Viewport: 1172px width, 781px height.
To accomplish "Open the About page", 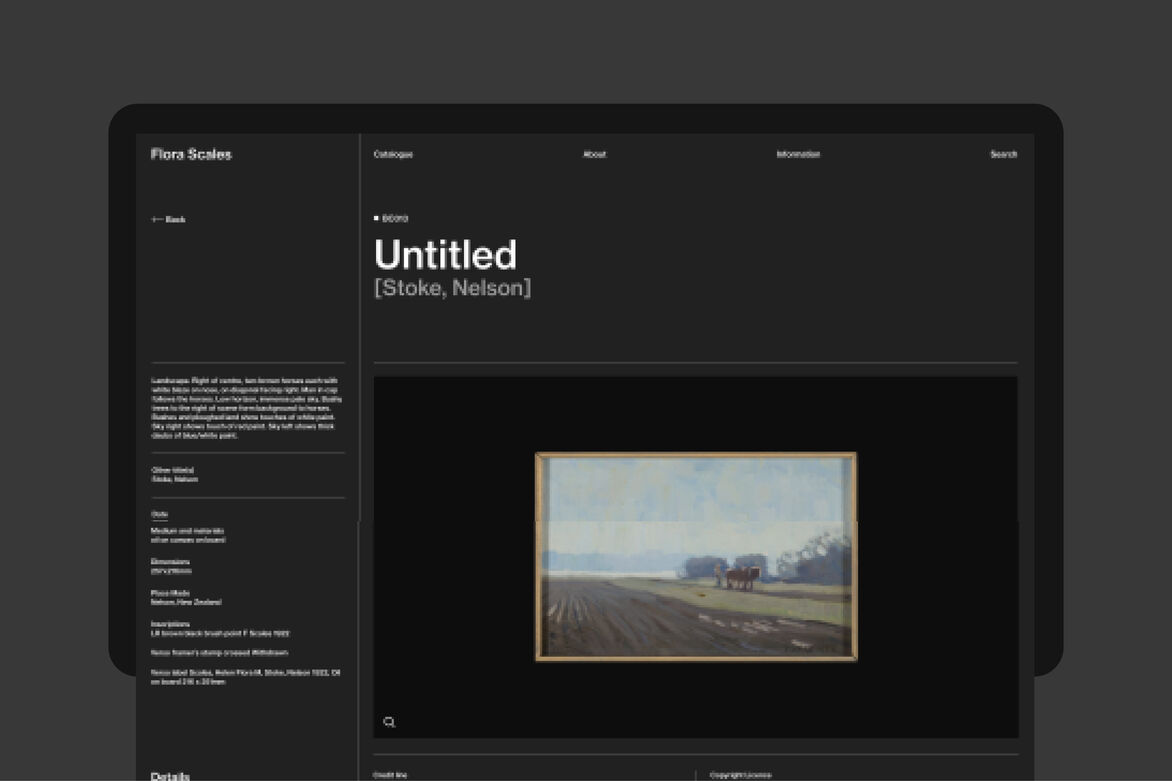I will click(594, 154).
